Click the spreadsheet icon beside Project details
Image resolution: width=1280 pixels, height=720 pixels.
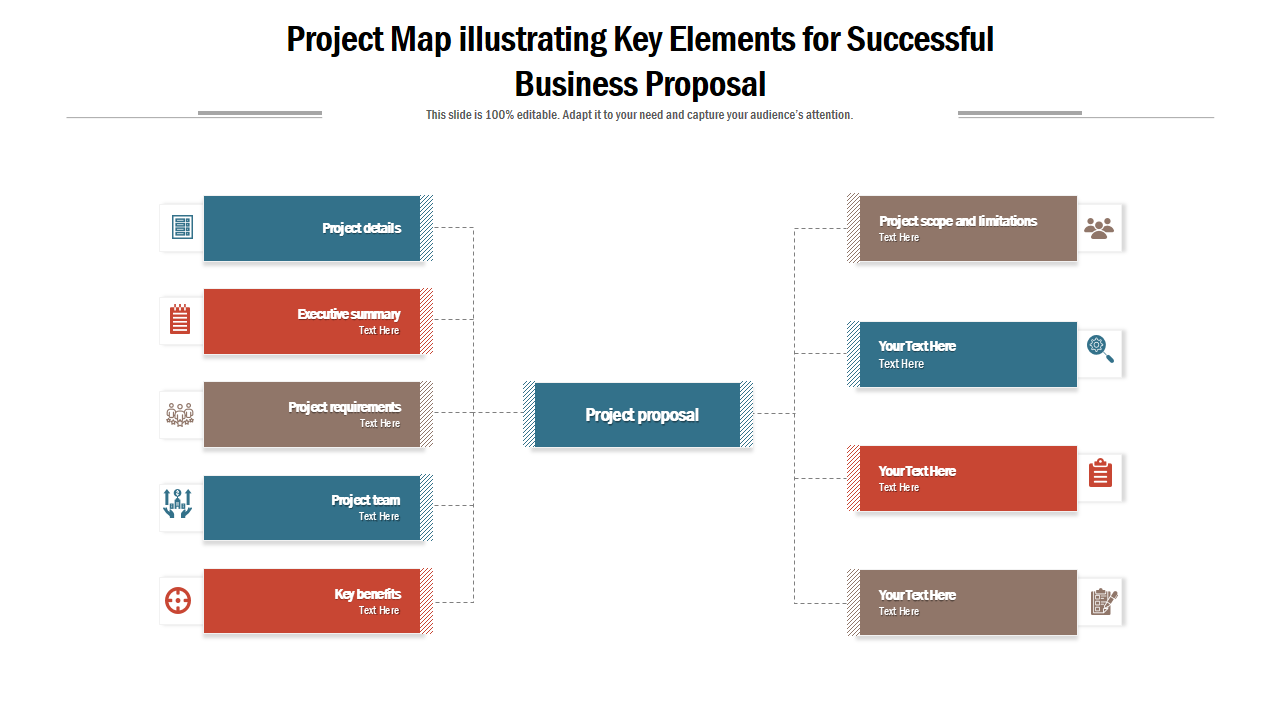(182, 227)
